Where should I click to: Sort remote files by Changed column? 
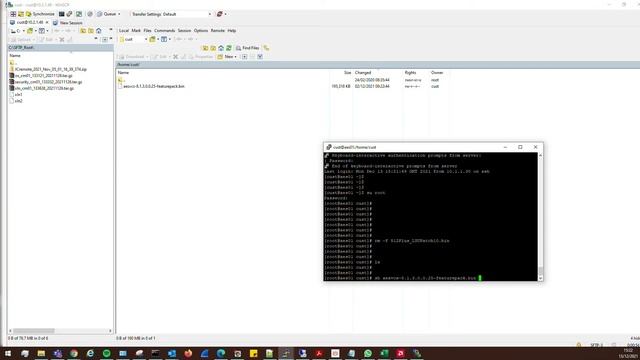click(363, 73)
